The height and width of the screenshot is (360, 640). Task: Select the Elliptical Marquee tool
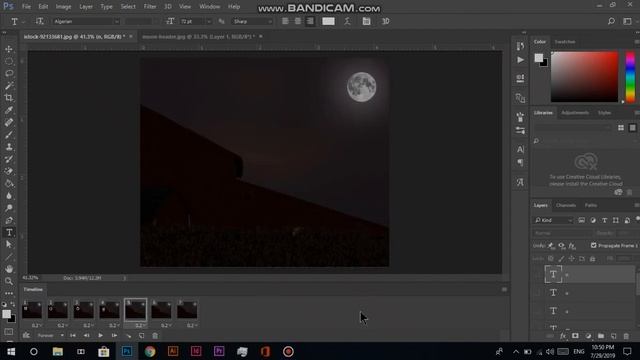[9, 61]
